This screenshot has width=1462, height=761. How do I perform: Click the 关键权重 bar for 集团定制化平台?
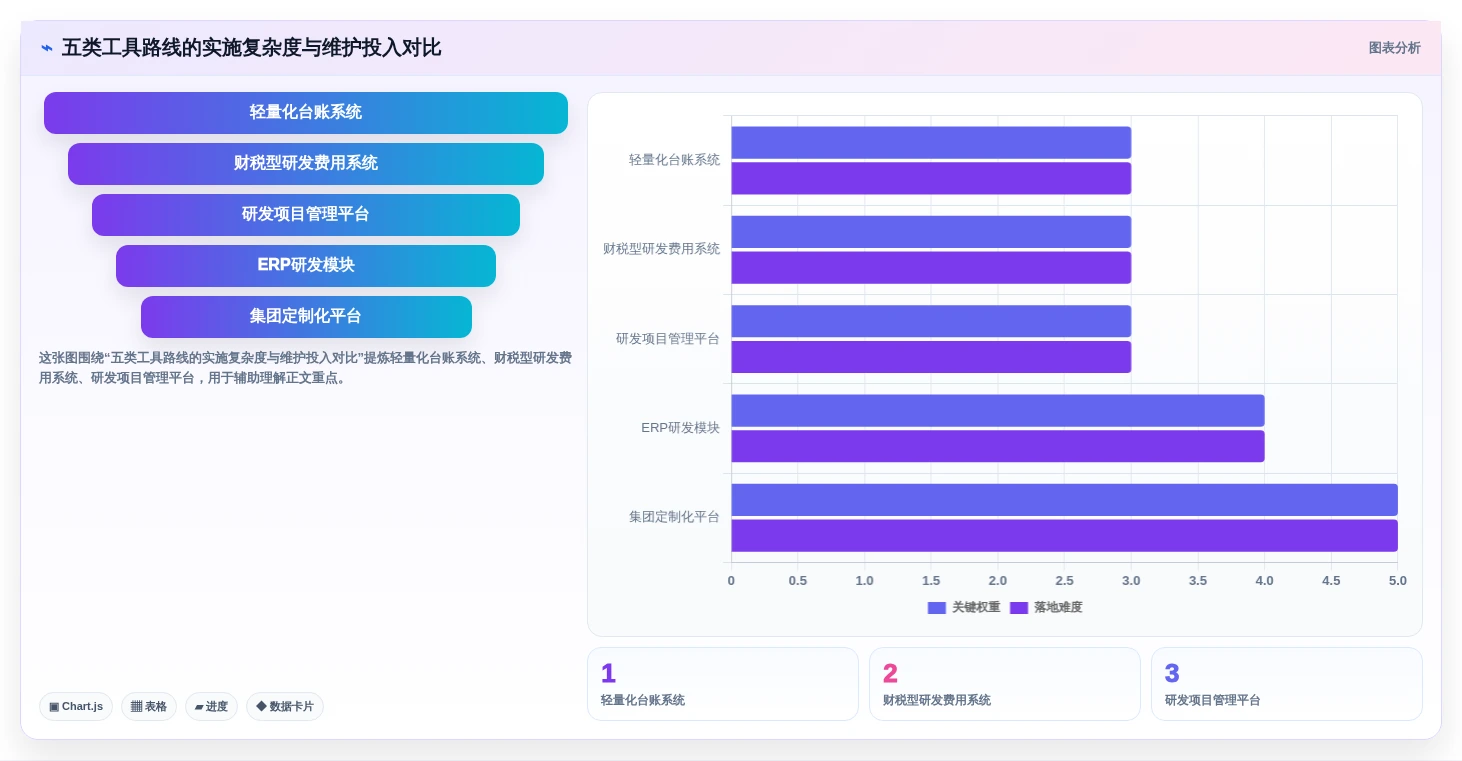tap(1064, 500)
